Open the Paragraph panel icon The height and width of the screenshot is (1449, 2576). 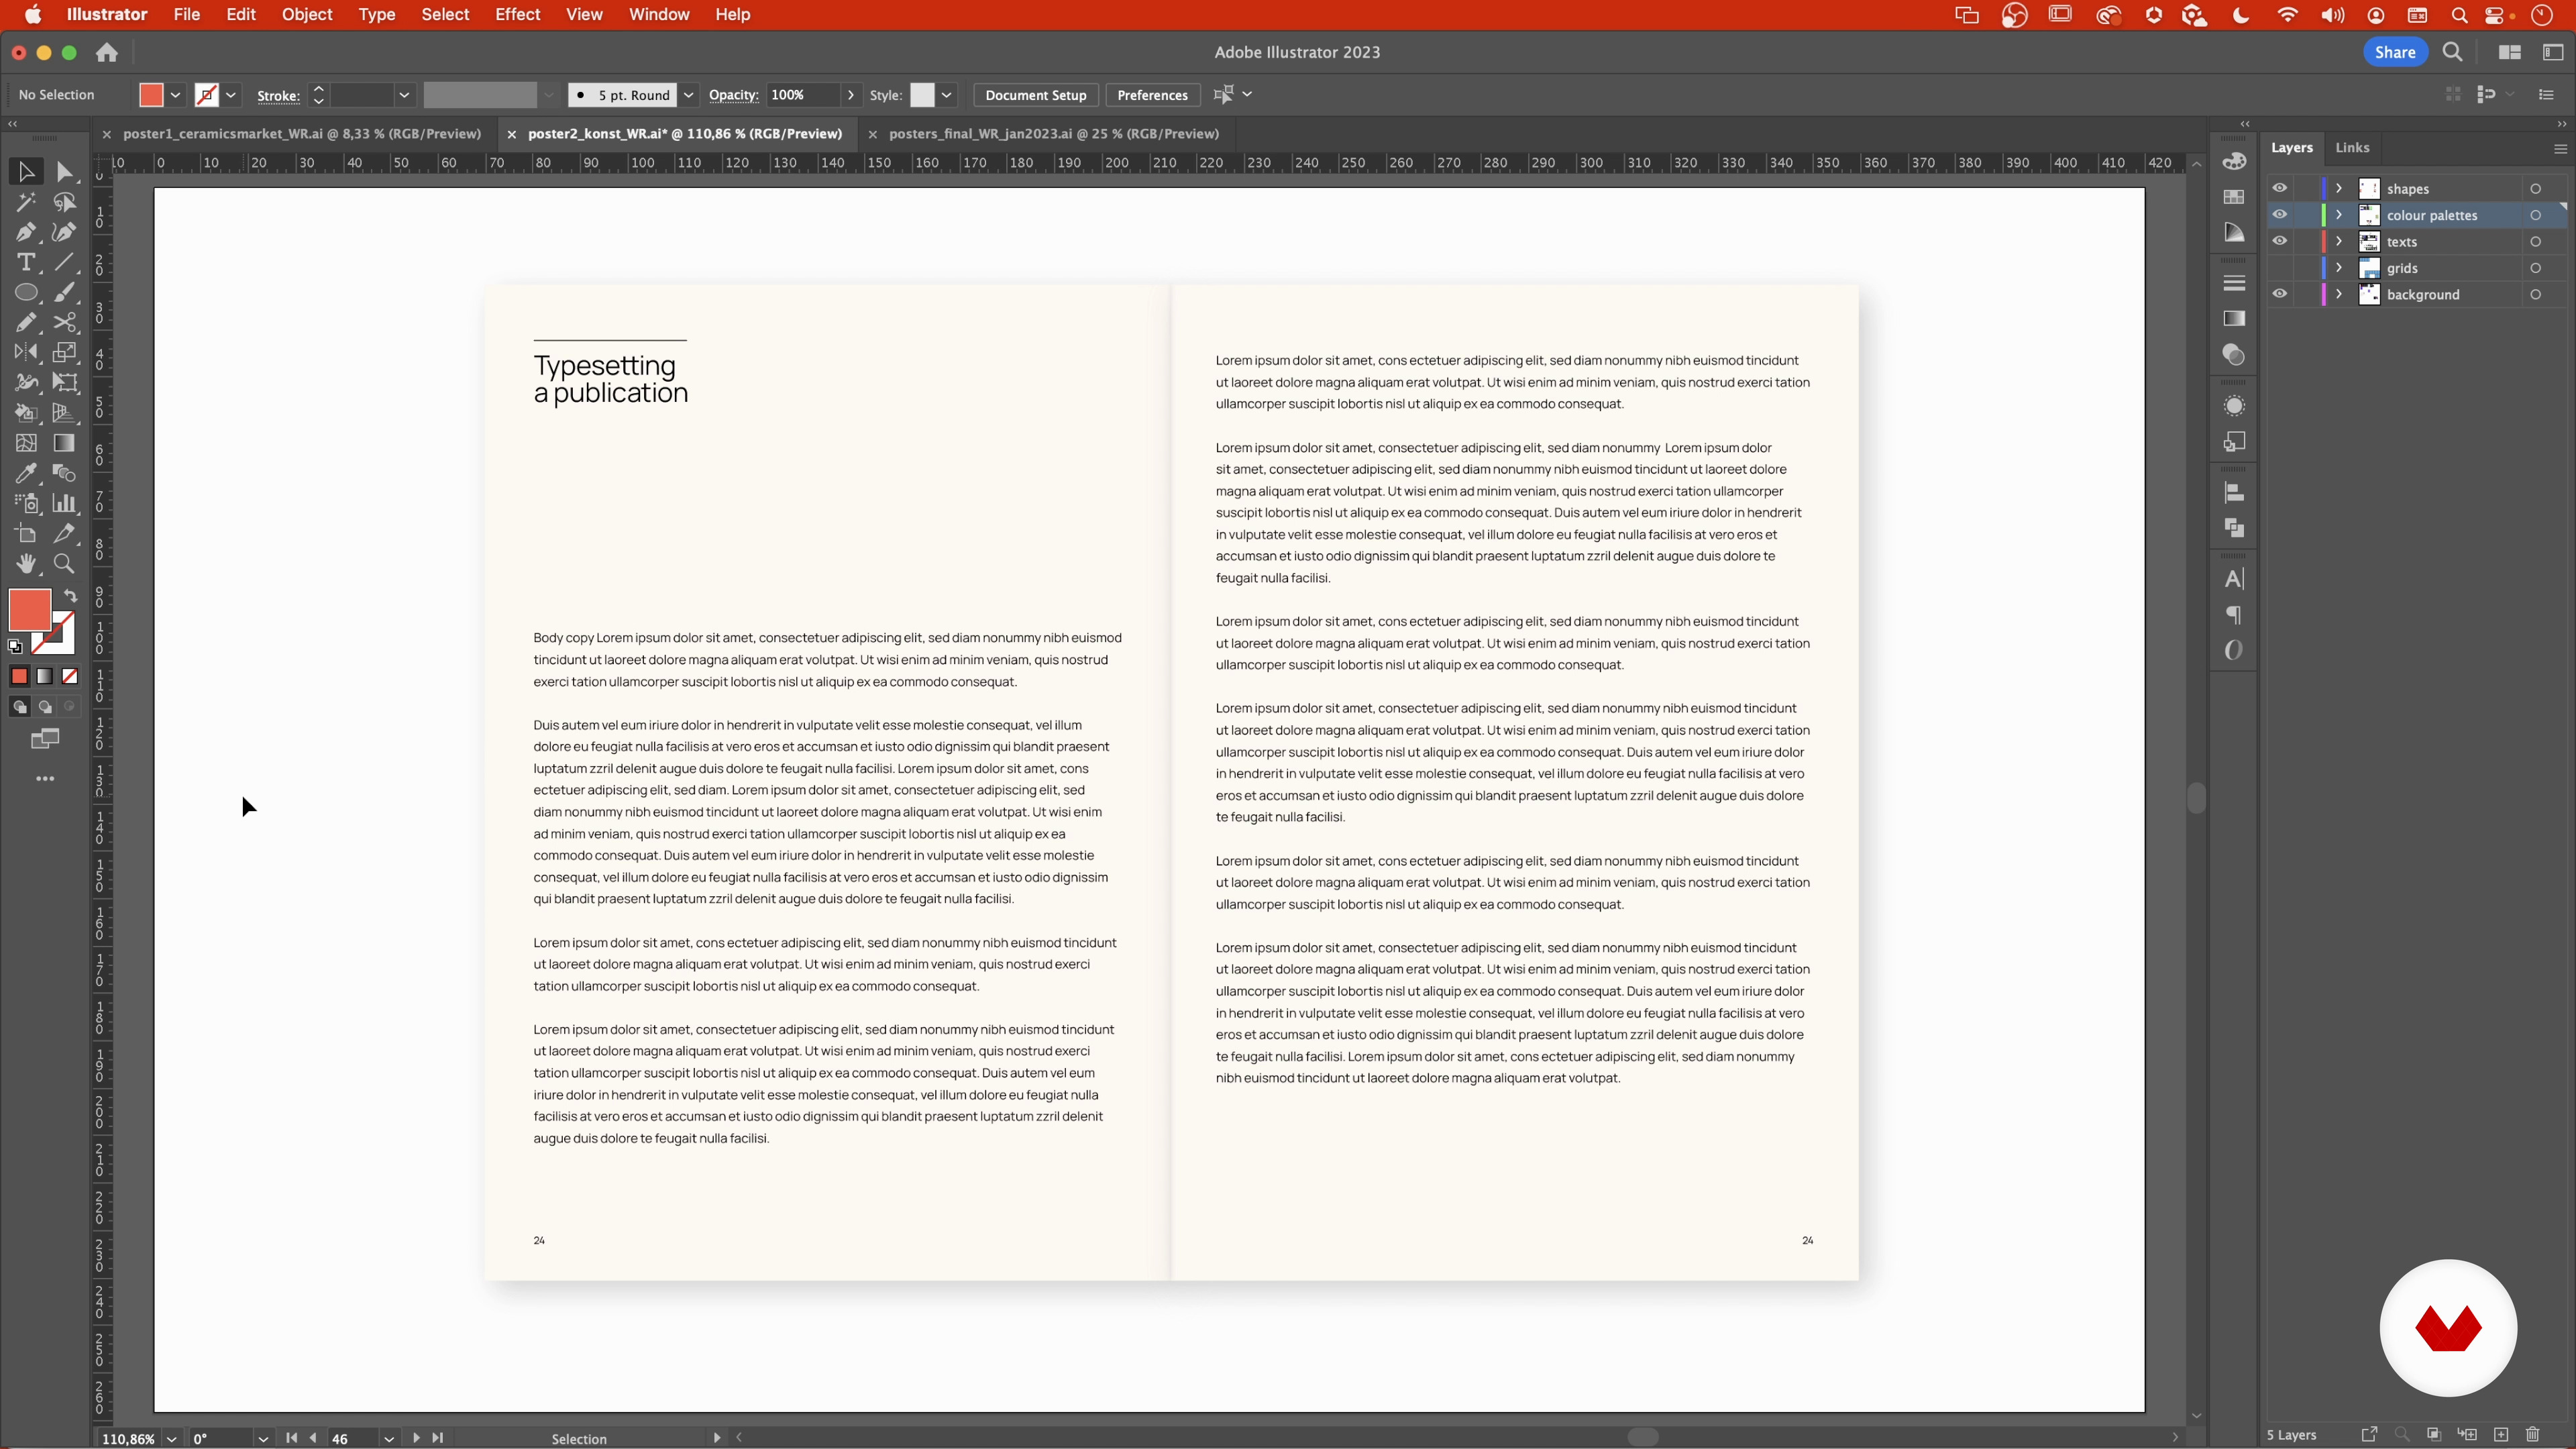[2234, 615]
